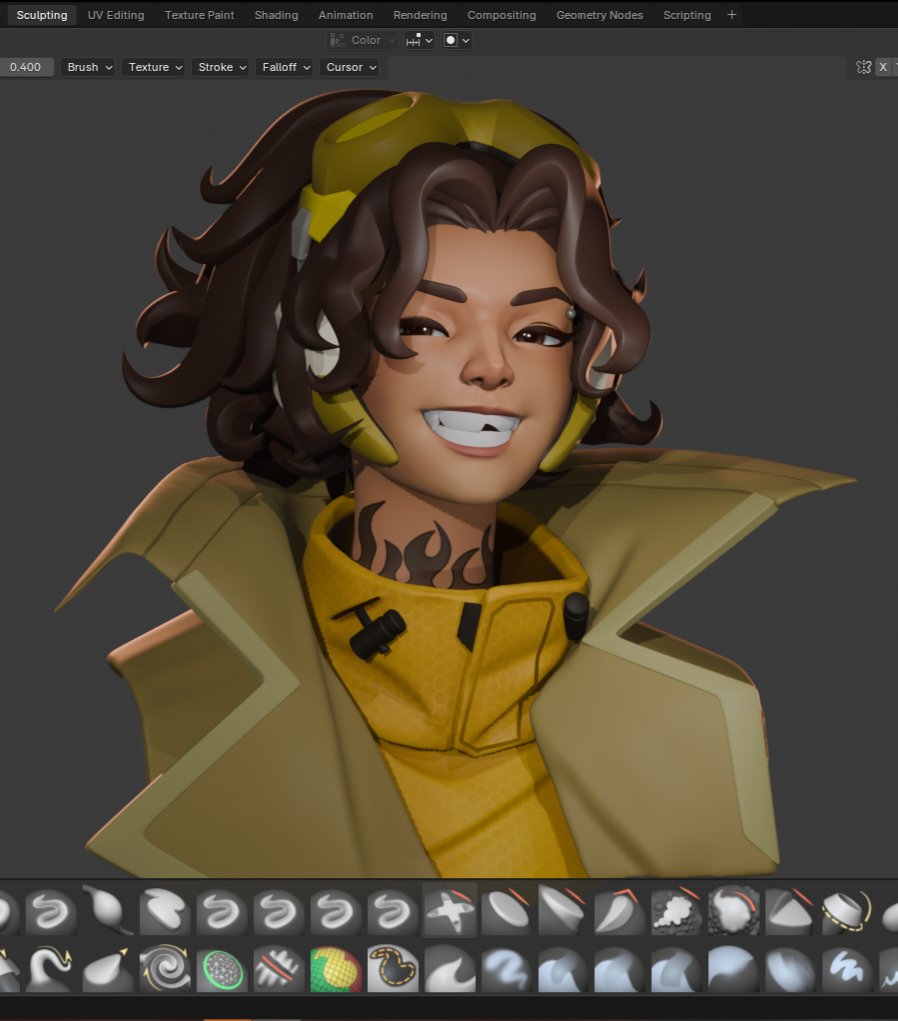Choose the soft blurry blue squiggle paint brush
The width and height of the screenshot is (898, 1021).
tap(506, 968)
